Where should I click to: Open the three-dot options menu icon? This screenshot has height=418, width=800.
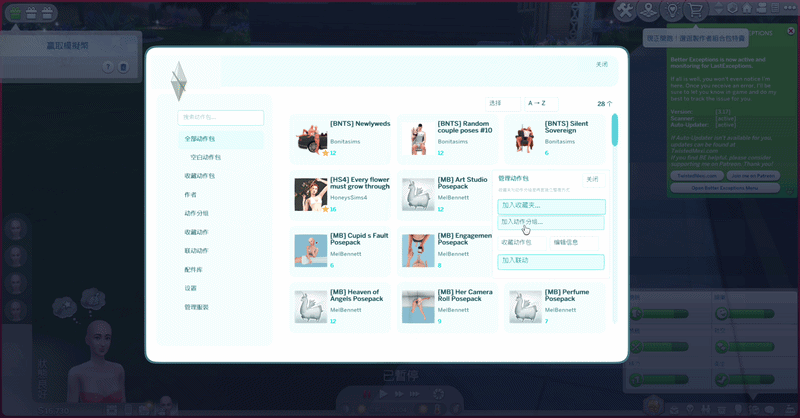[789, 8]
